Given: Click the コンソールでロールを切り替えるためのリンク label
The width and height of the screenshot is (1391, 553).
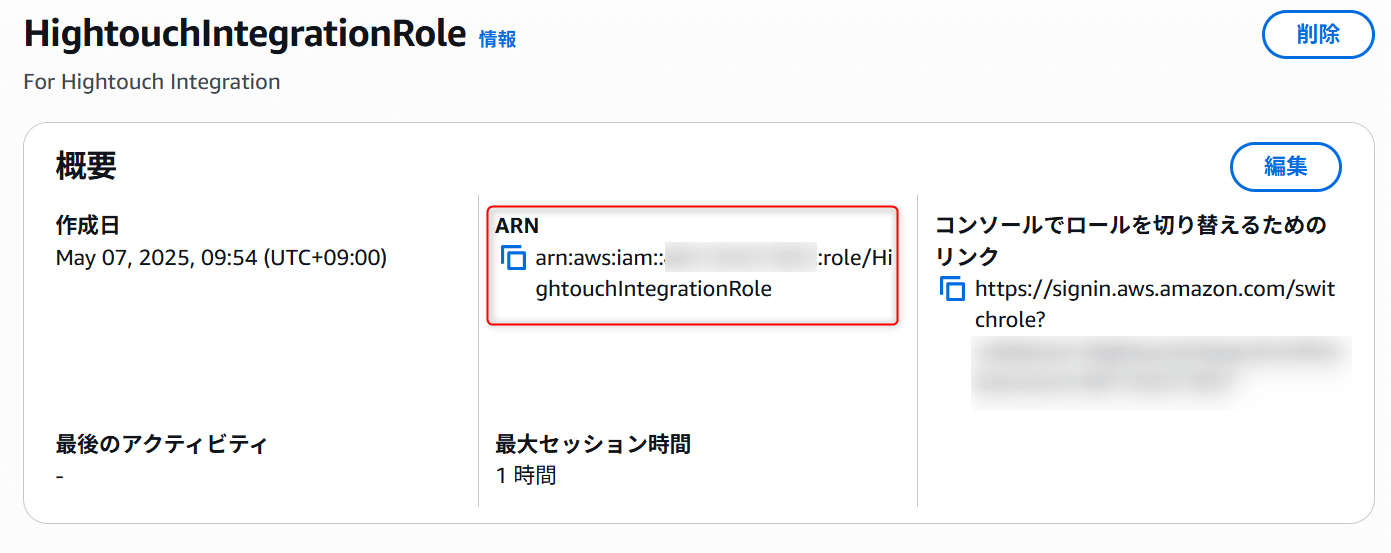Looking at the screenshot, I should pos(1131,241).
